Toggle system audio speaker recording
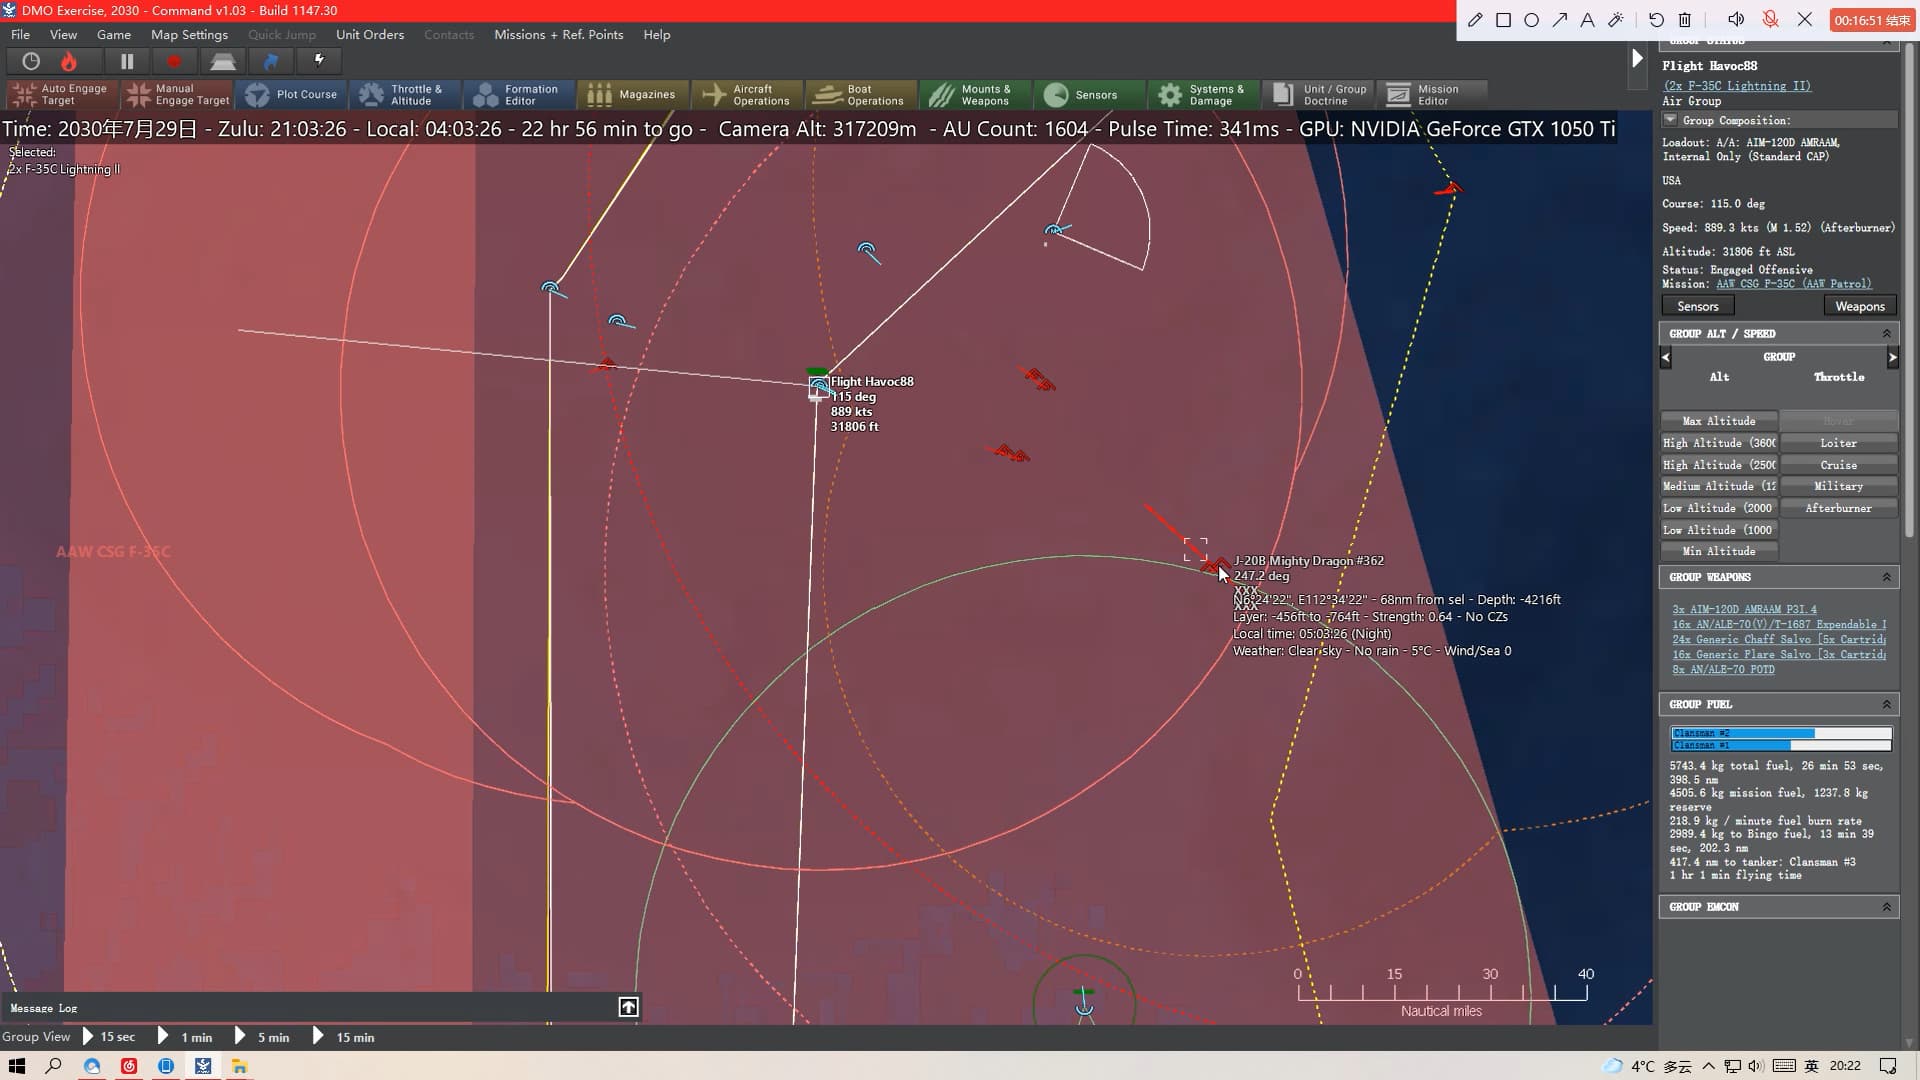The image size is (1920, 1080). click(1736, 20)
